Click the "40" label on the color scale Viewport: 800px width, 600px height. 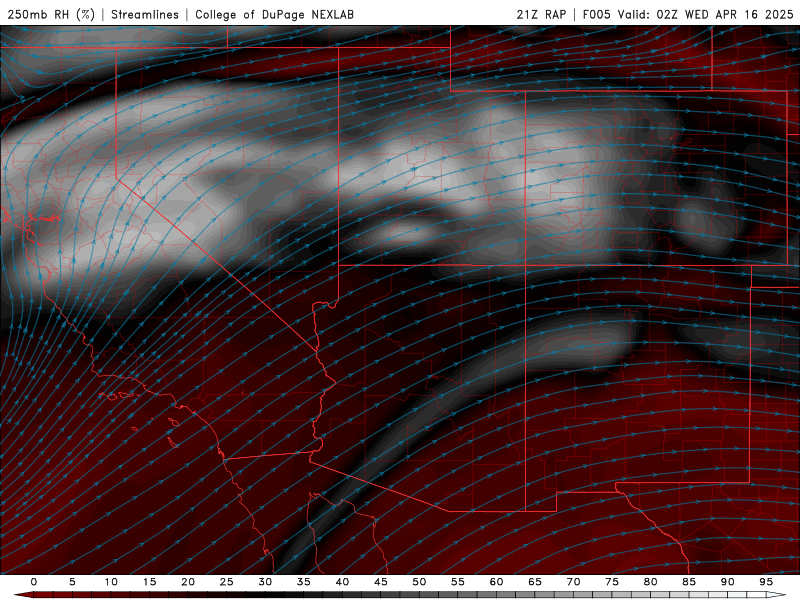pos(342,582)
